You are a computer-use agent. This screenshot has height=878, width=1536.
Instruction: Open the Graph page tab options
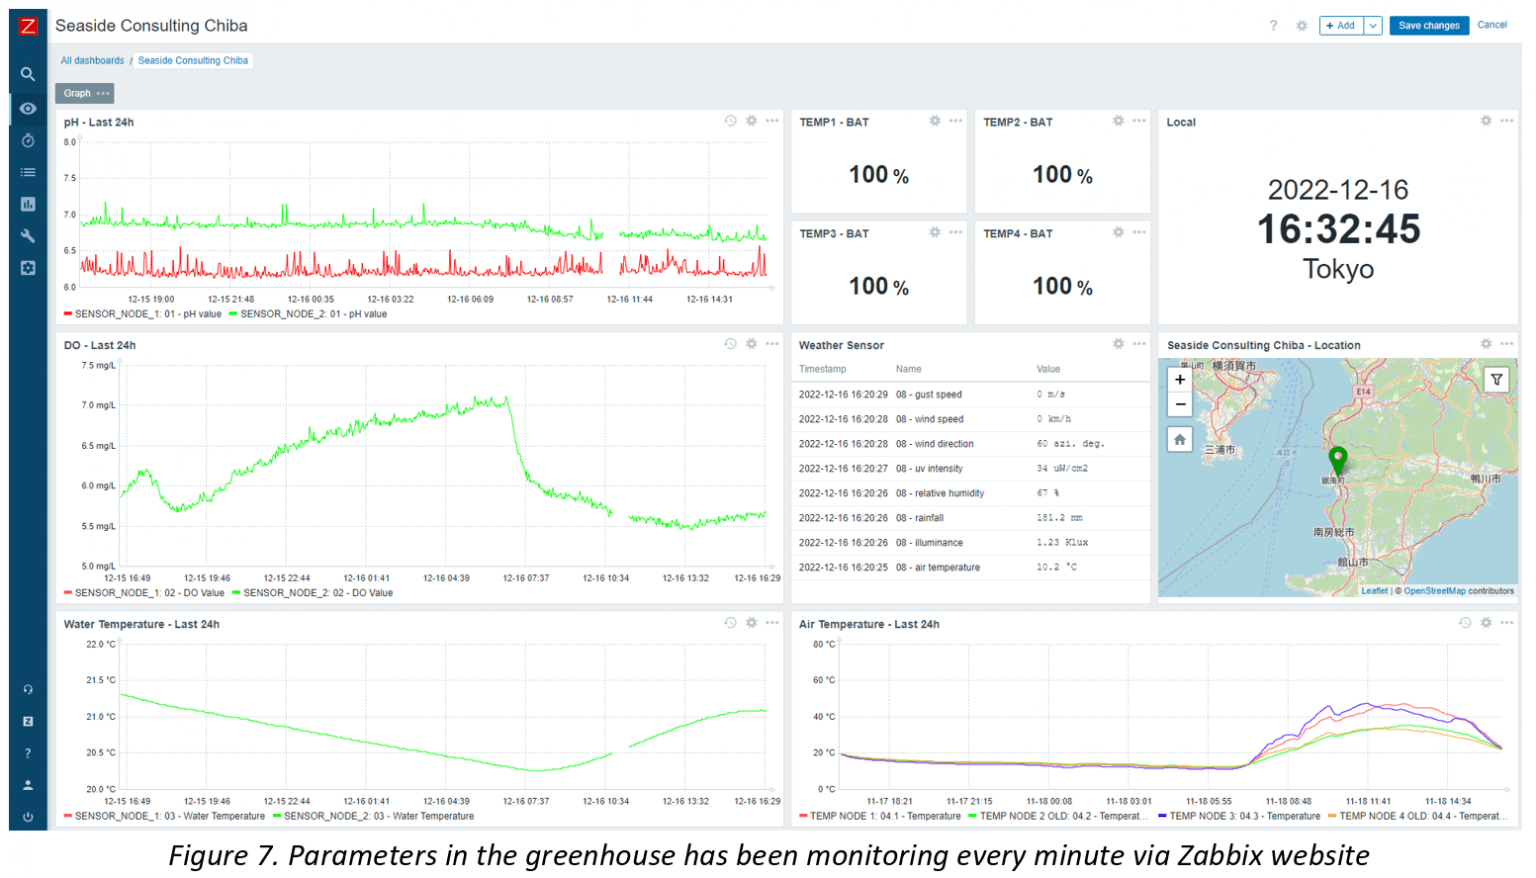pyautogui.click(x=103, y=93)
